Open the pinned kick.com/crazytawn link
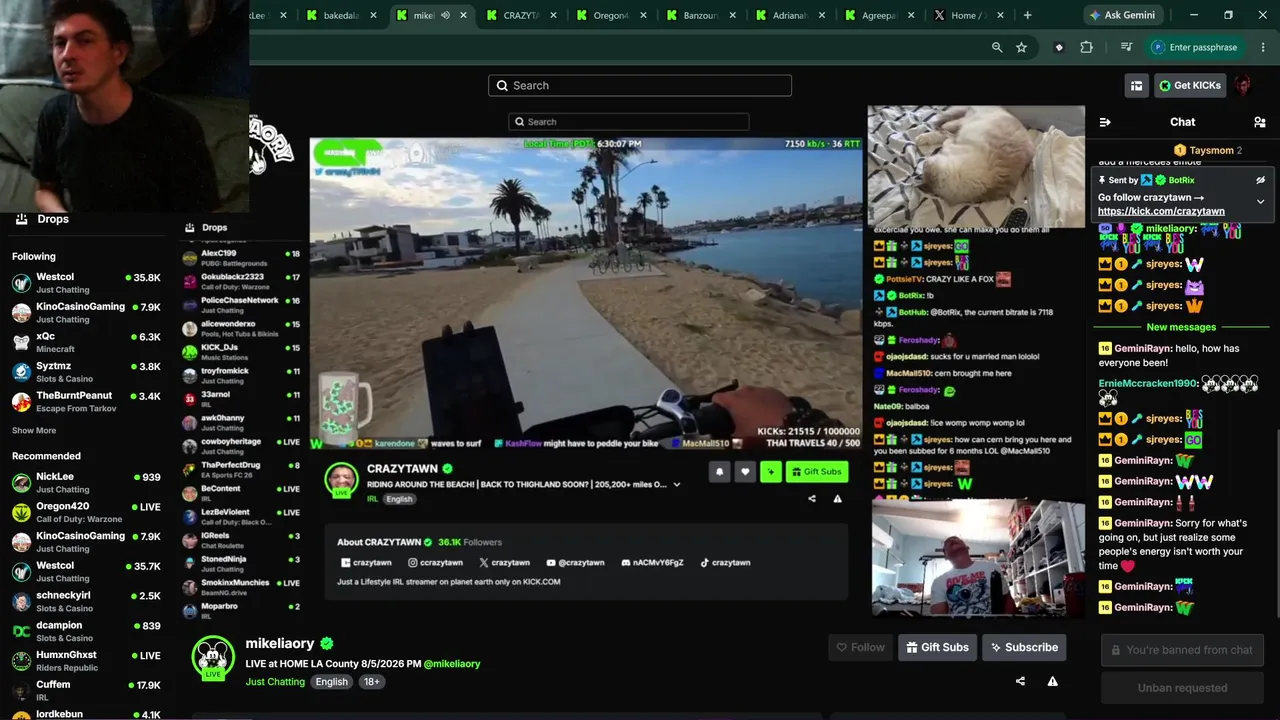This screenshot has height=720, width=1280. [1161, 211]
